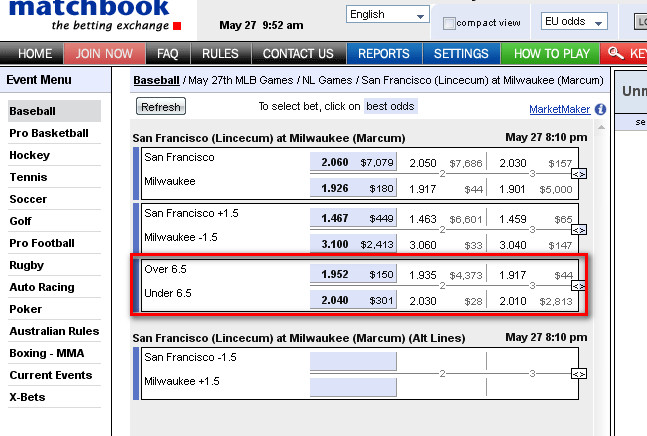Open the REPORTS tab
The height and width of the screenshot is (436, 647).
[x=384, y=54]
